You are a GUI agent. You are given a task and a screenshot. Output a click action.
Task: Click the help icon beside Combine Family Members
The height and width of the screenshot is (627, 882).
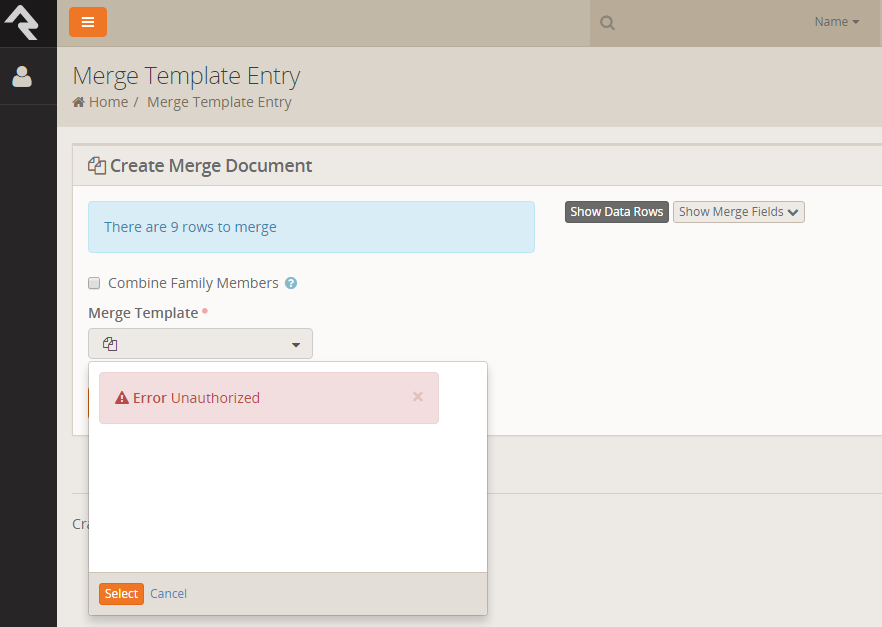[291, 284]
